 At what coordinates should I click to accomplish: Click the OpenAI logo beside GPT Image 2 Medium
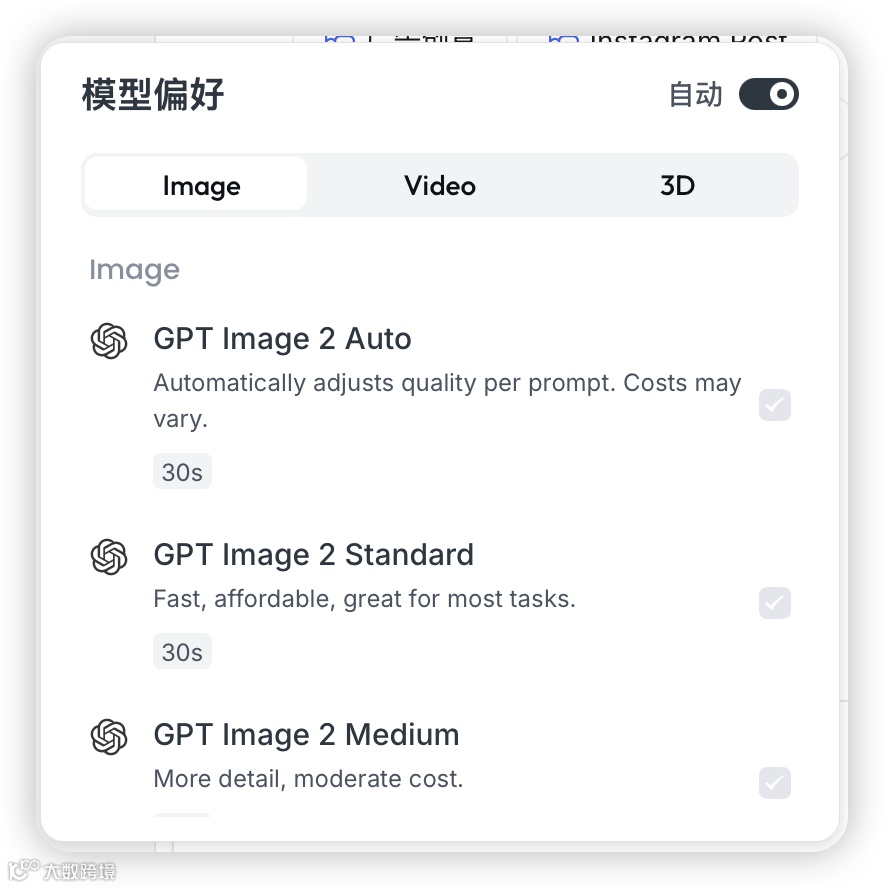(x=109, y=736)
